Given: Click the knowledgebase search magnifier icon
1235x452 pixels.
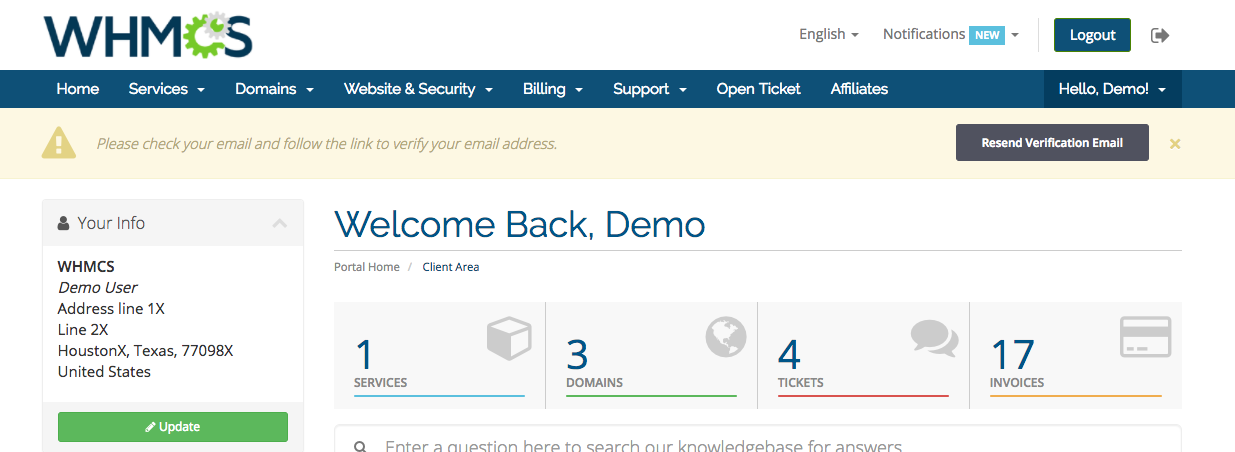Looking at the screenshot, I should coord(360,447).
